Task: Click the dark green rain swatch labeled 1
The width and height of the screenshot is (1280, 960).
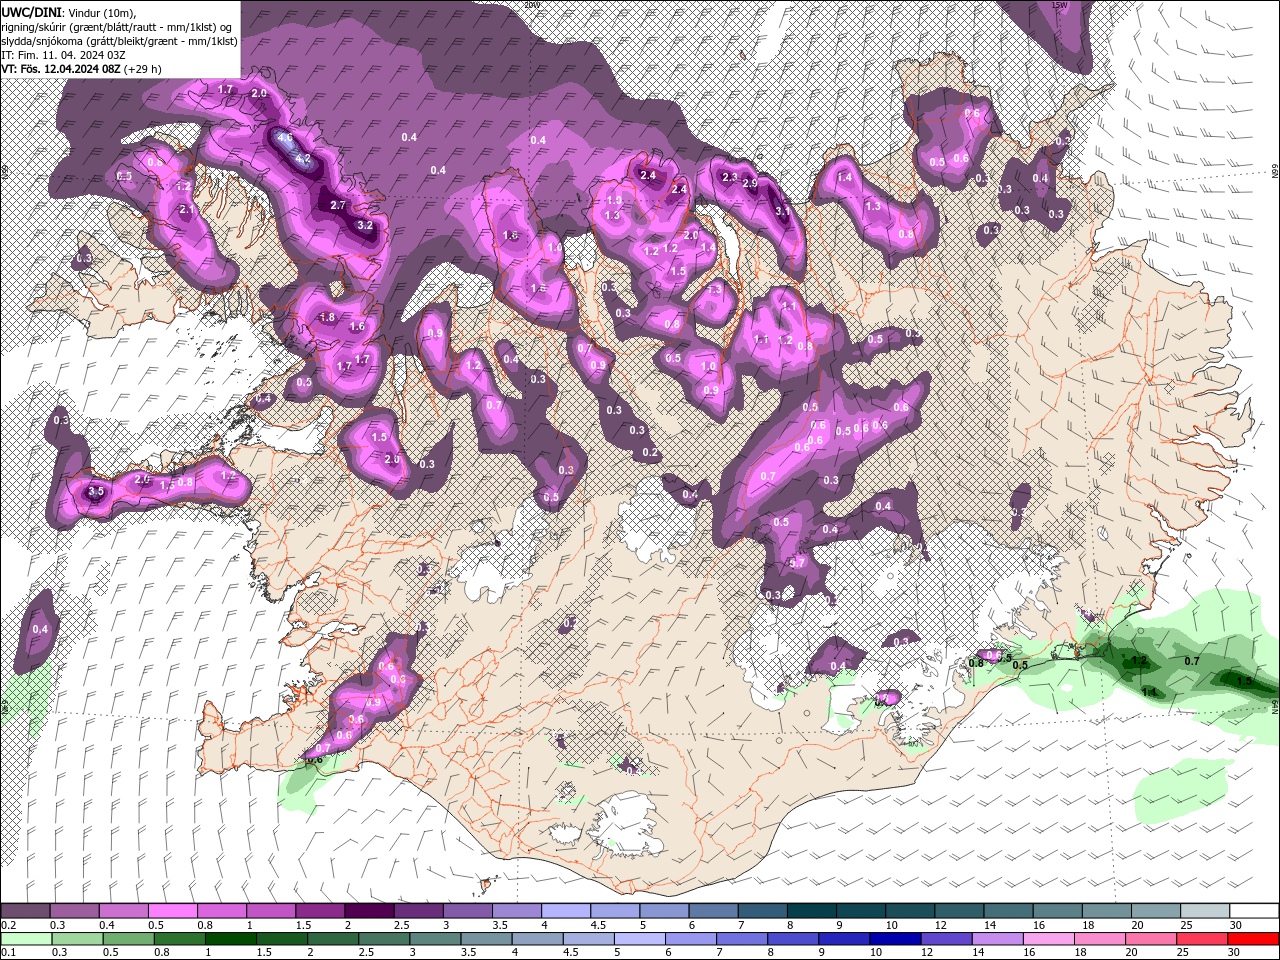Action: pos(229,939)
